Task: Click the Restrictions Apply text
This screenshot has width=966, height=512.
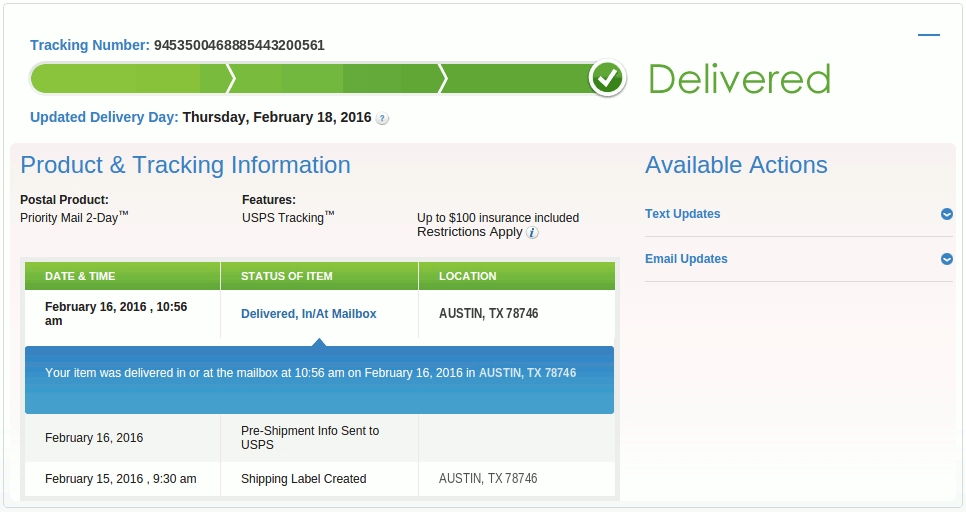Action: pos(469,232)
